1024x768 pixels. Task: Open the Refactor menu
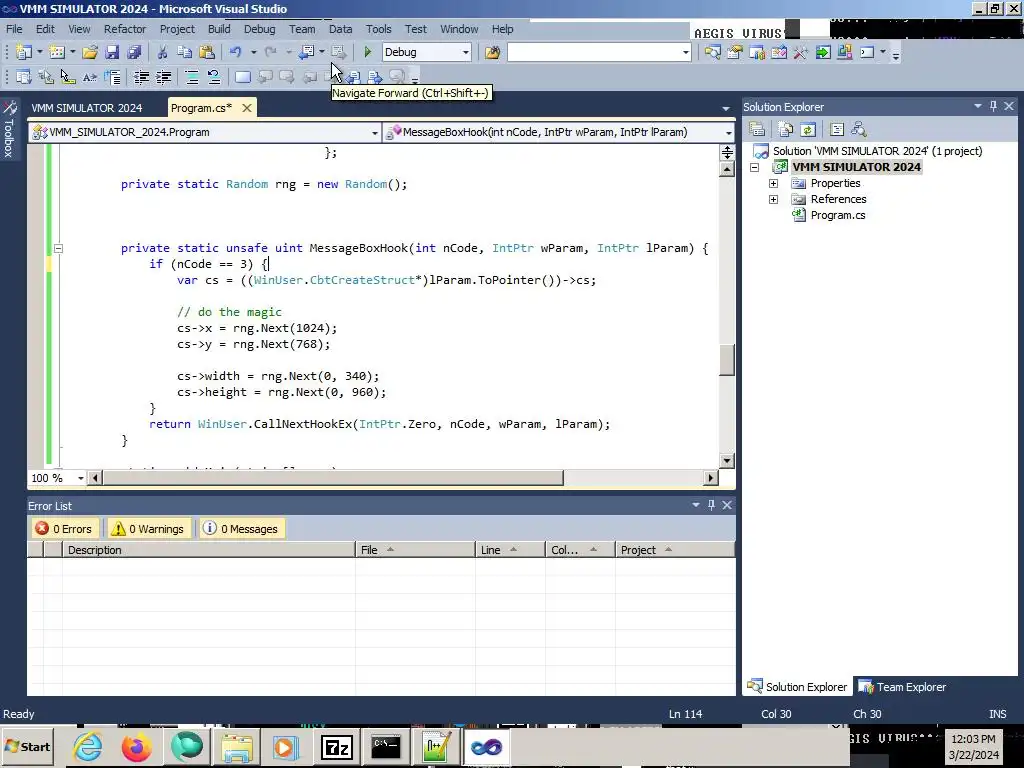point(125,29)
